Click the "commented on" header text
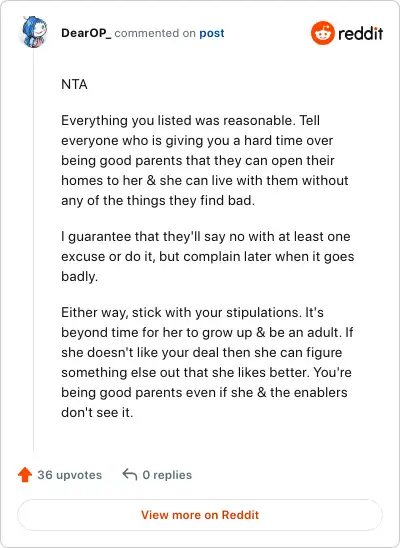This screenshot has height=548, width=400. (155, 33)
